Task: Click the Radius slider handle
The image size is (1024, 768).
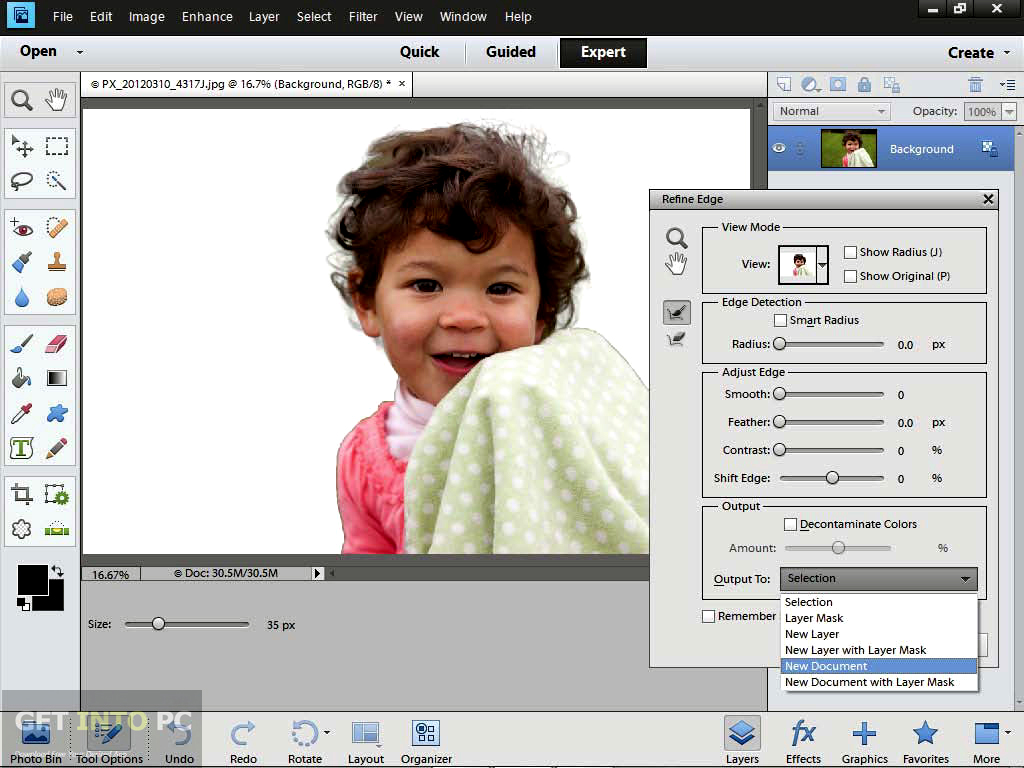Action: pos(780,344)
